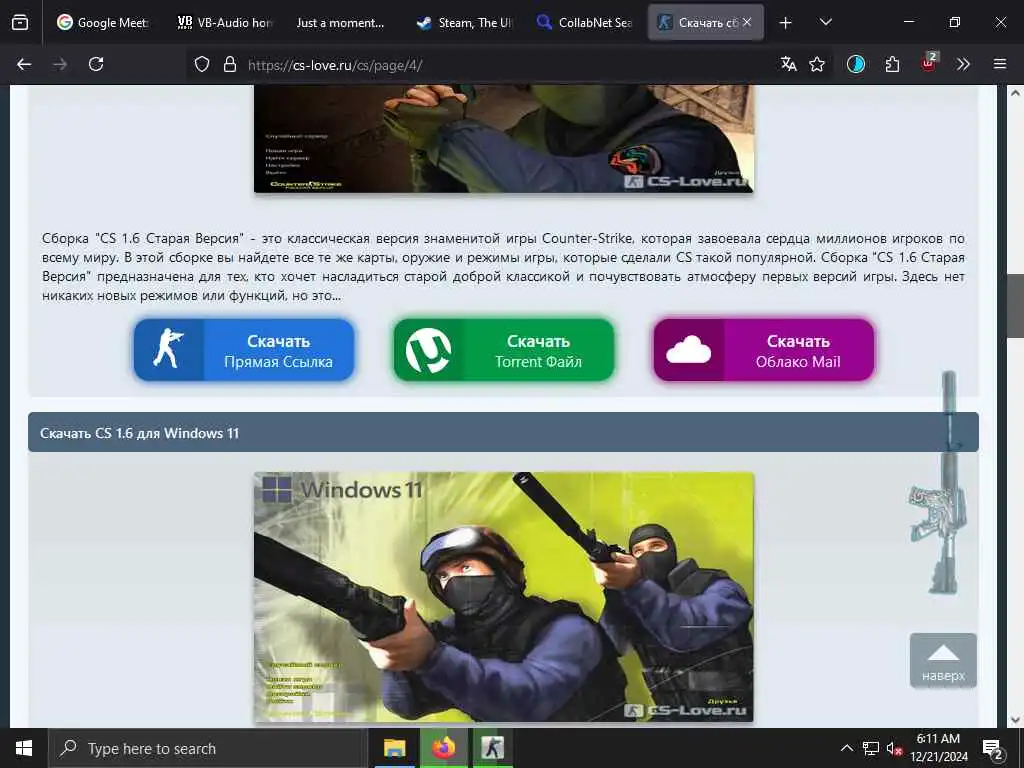Switch to the Google Meet tab
Image resolution: width=1024 pixels, height=768 pixels.
click(103, 22)
